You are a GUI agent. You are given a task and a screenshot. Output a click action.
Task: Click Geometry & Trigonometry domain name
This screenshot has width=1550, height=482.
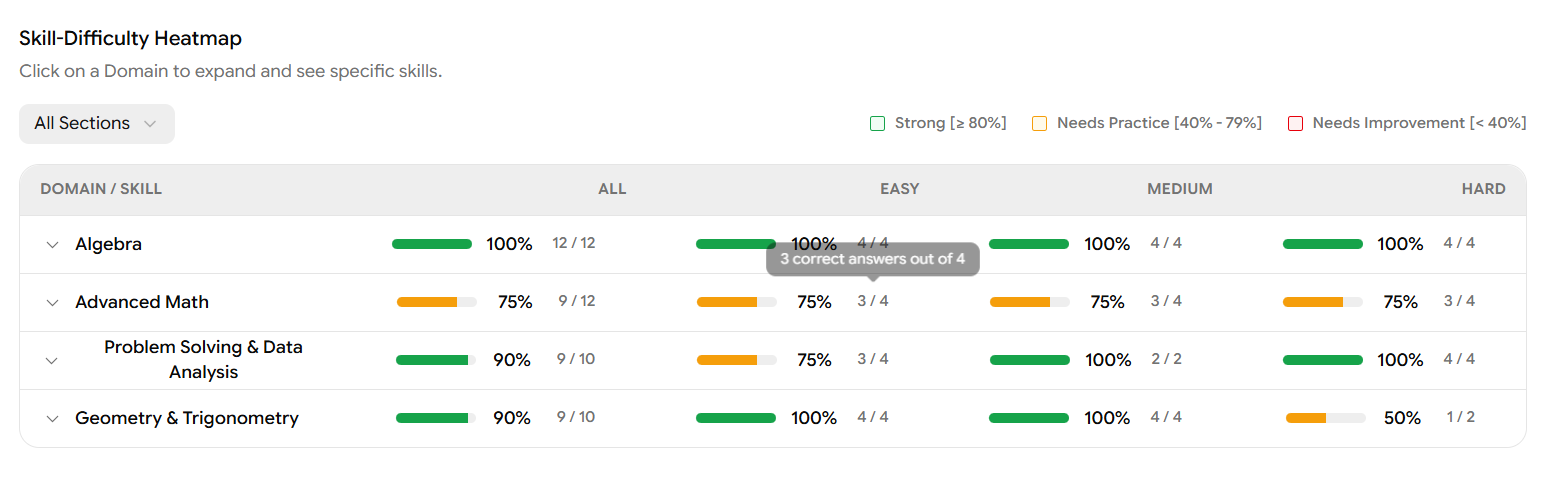coord(187,419)
